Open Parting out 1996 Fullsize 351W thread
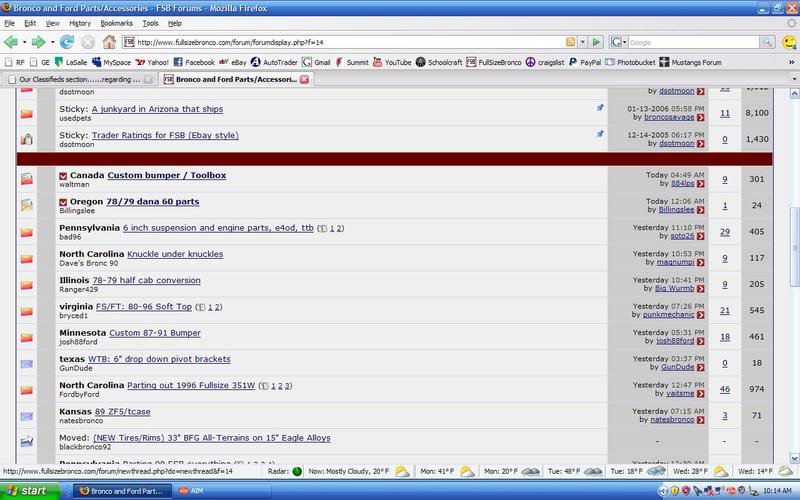Image resolution: width=800 pixels, height=500 pixels. pyautogui.click(x=191, y=386)
